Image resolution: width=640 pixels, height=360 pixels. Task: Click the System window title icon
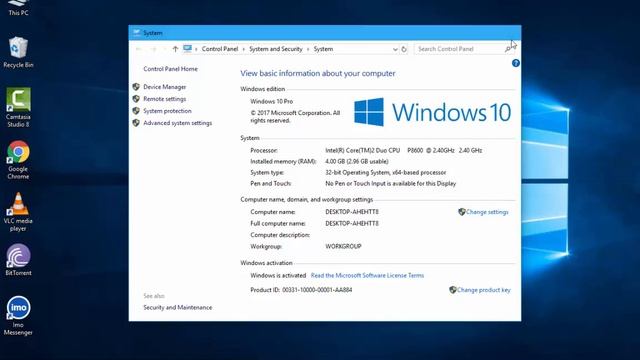click(x=136, y=32)
